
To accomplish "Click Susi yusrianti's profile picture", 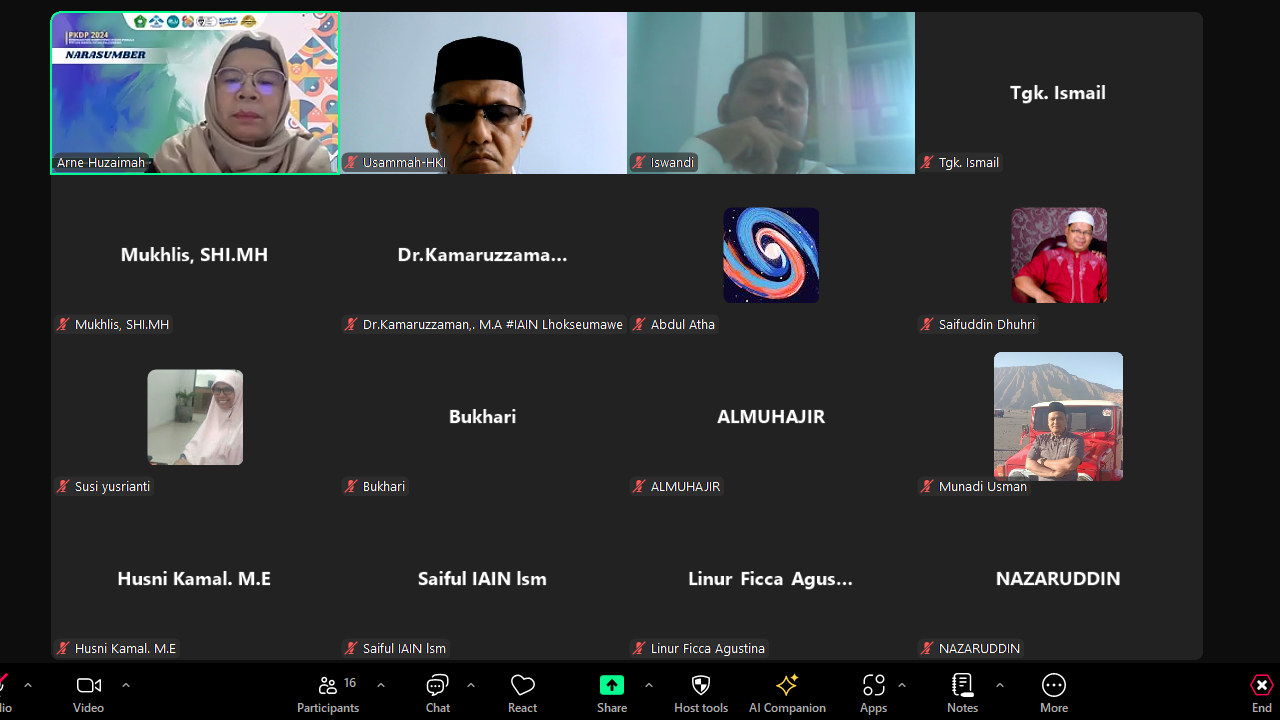I will (195, 417).
